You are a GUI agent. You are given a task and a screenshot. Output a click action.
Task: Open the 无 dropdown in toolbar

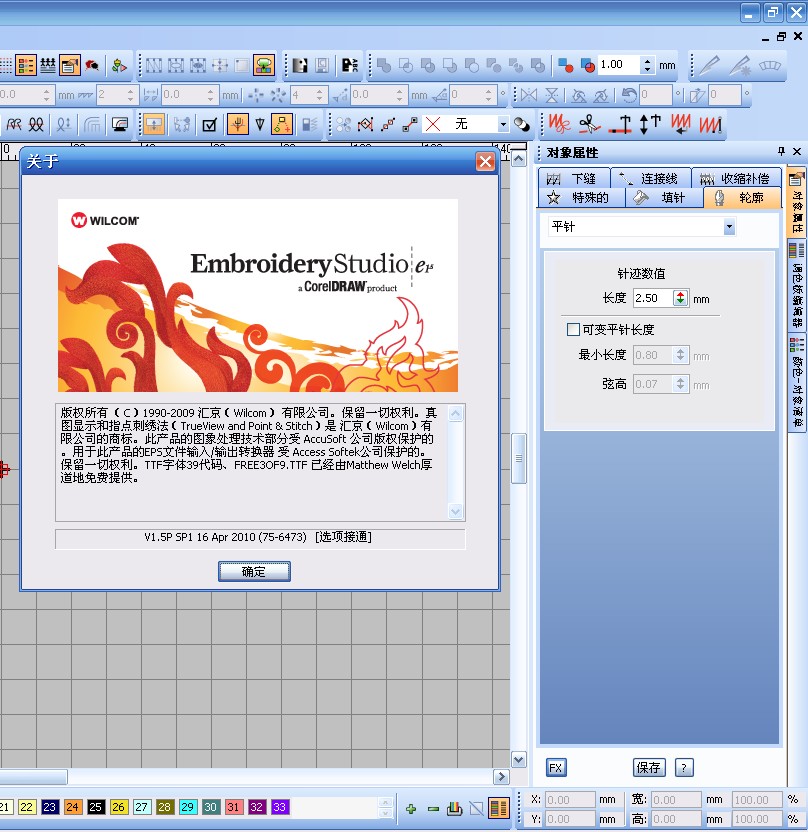click(502, 125)
